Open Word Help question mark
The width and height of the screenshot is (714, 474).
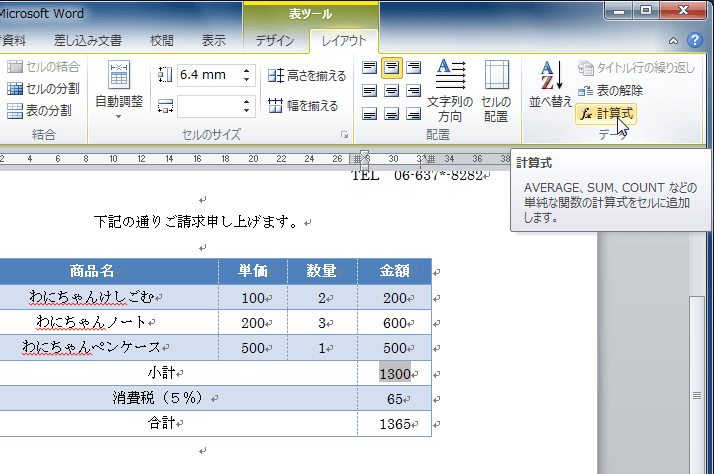pyautogui.click(x=694, y=41)
